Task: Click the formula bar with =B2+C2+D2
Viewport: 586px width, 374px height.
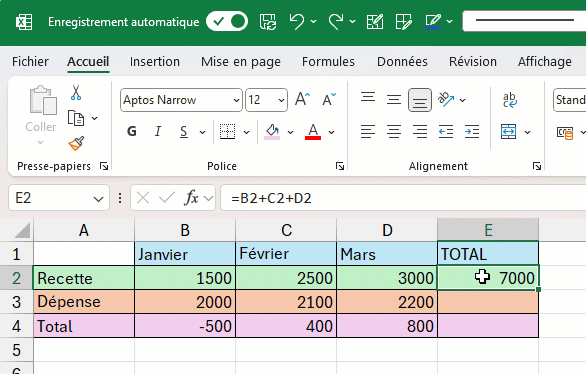Action: click(x=403, y=198)
